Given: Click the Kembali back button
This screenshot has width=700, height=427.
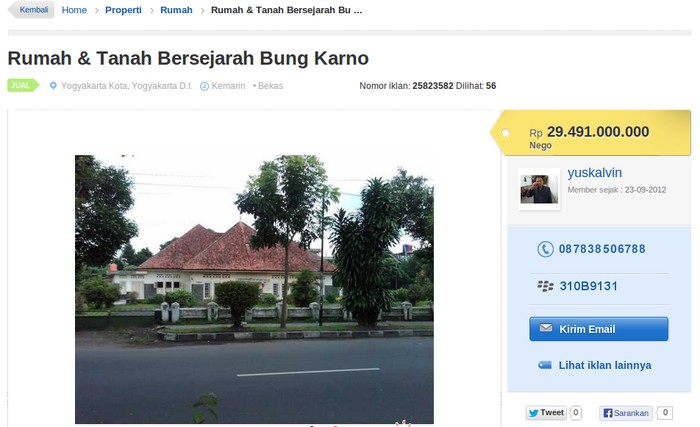Looking at the screenshot, I should pyautogui.click(x=31, y=10).
